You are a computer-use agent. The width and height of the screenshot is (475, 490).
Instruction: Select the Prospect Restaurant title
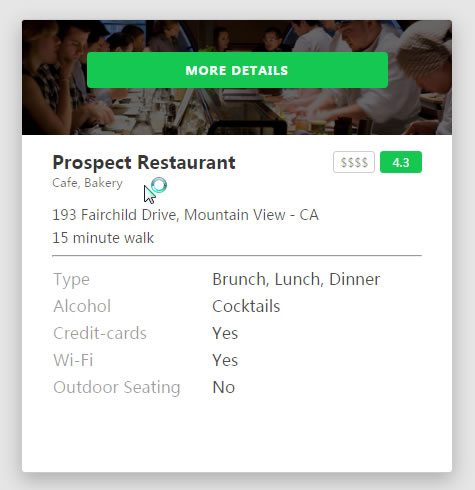(x=144, y=163)
